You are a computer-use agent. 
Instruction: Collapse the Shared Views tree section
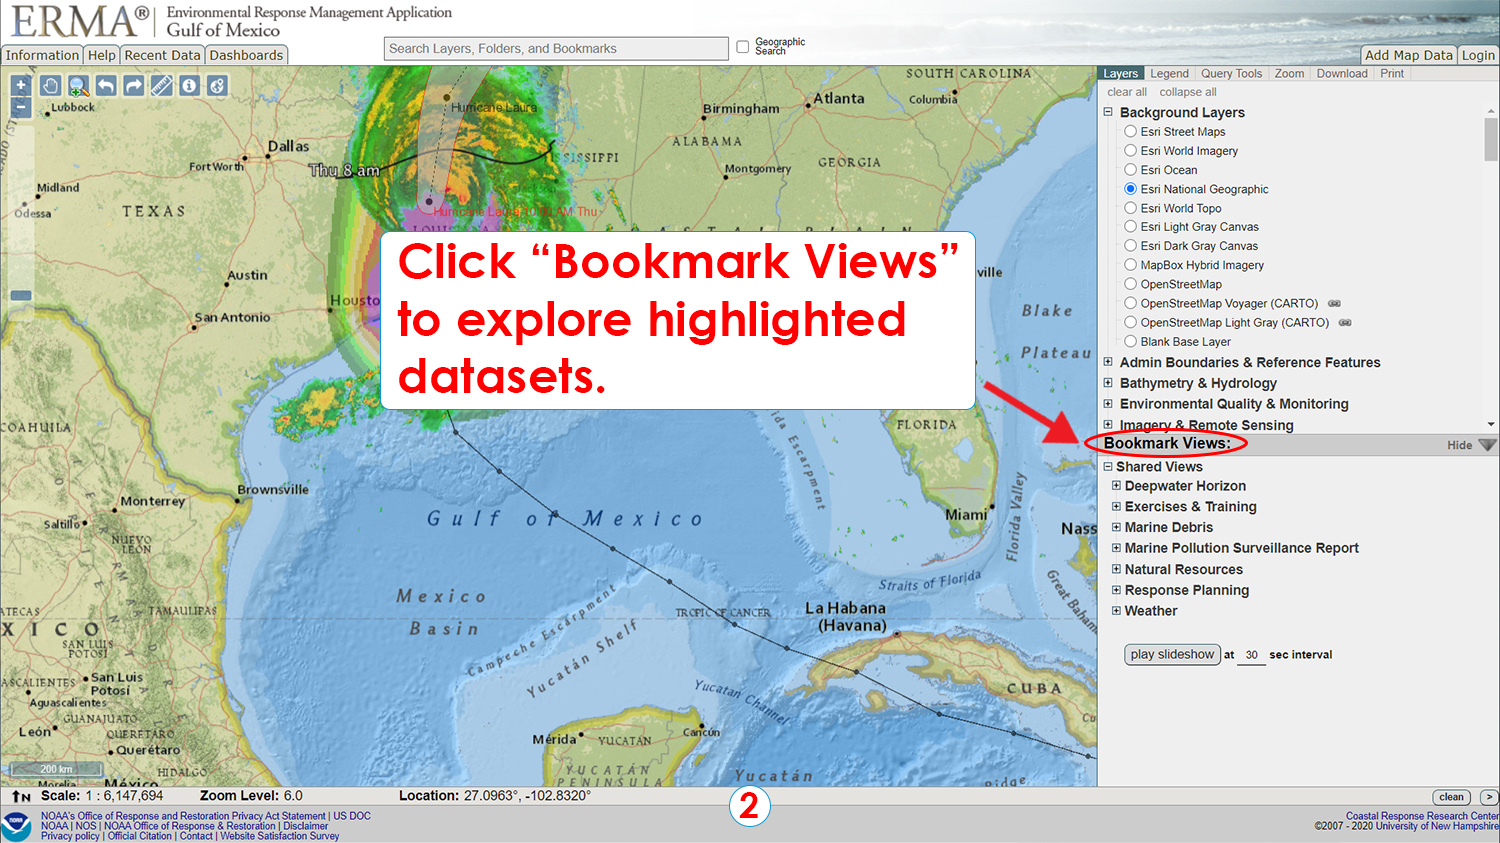point(1107,466)
